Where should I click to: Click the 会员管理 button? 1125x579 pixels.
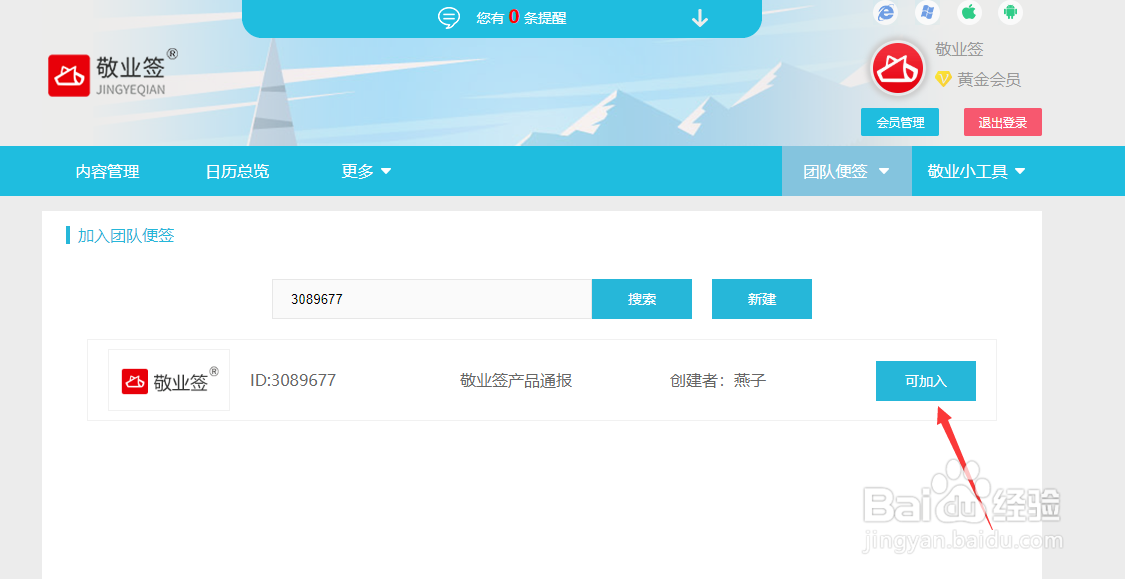click(x=900, y=122)
